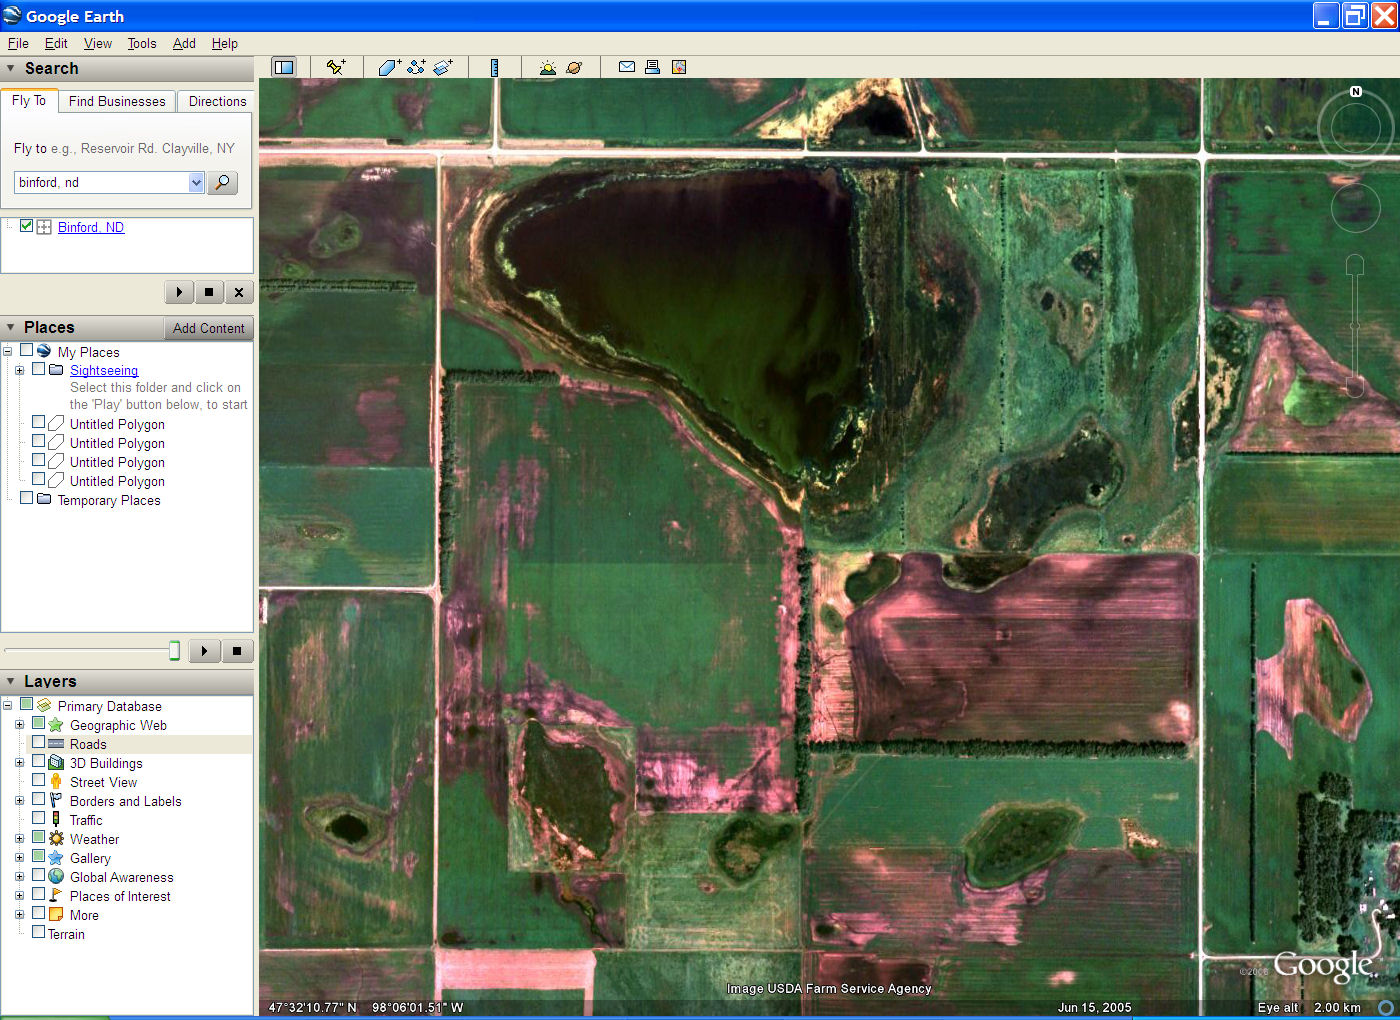Click the email envelope icon

627,67
